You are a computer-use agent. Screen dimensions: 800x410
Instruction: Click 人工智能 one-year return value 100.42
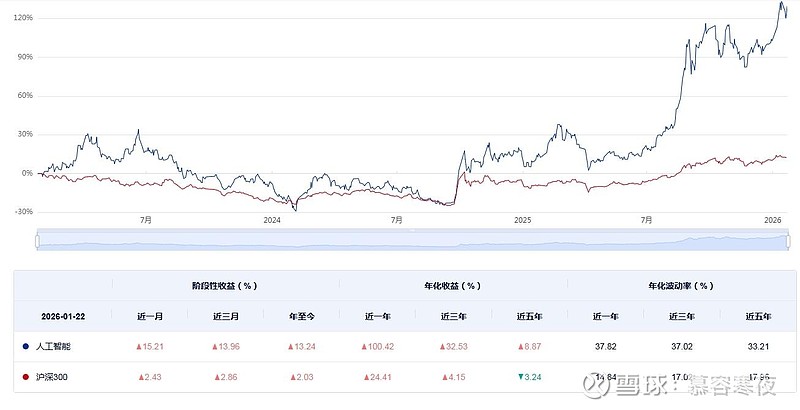[377, 346]
